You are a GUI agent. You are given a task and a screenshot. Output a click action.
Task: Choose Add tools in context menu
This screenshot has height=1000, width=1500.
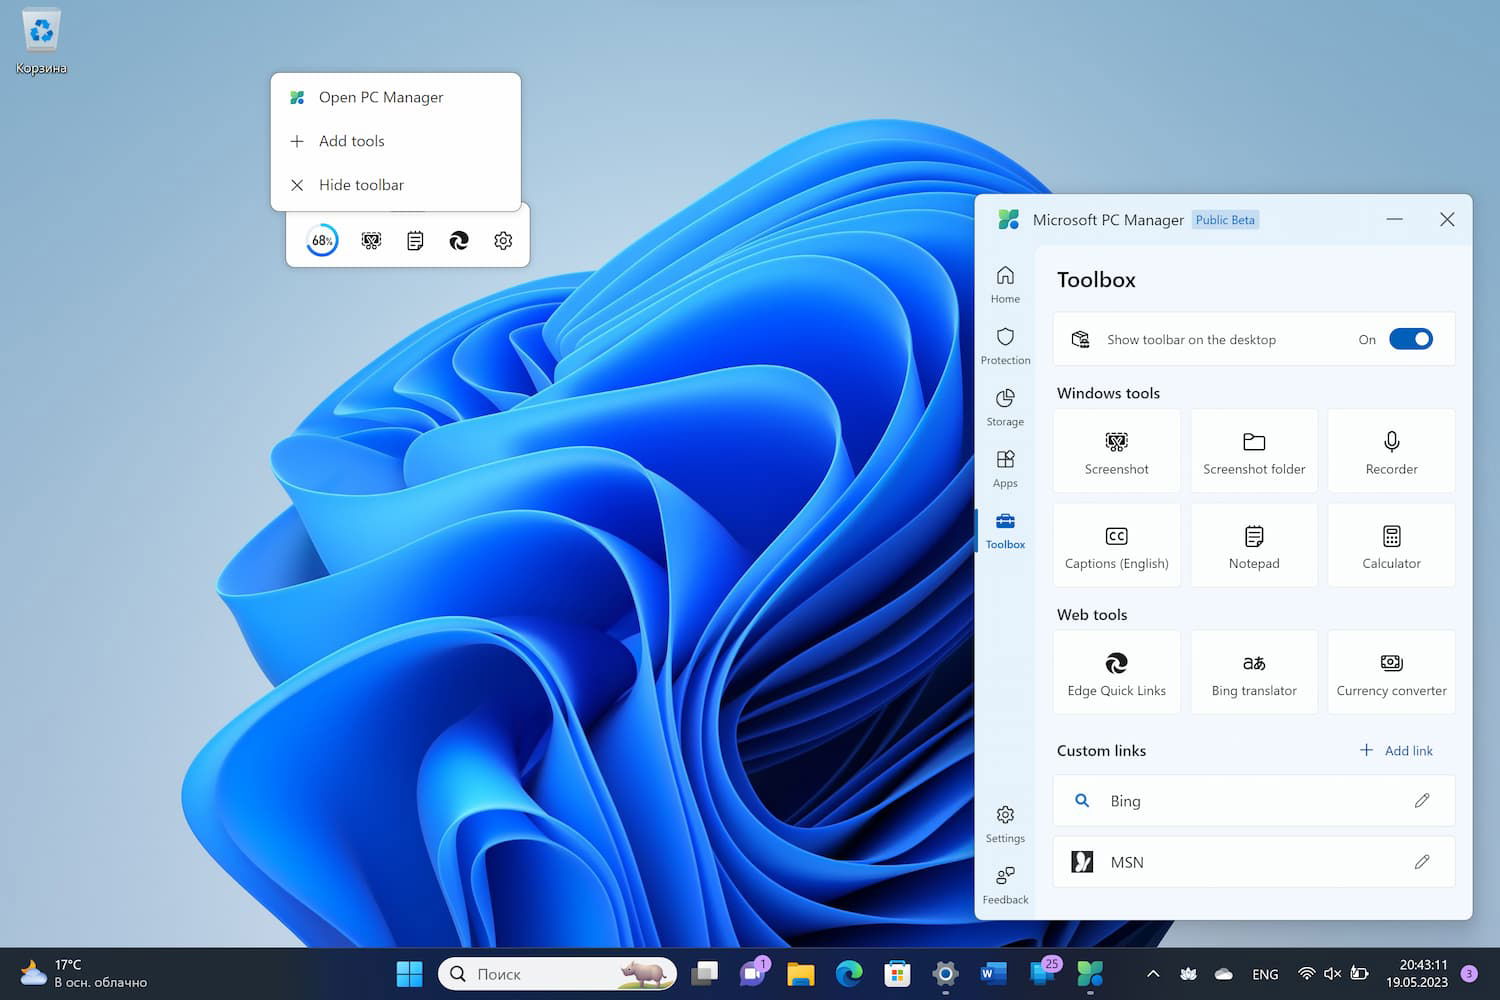pyautogui.click(x=351, y=141)
